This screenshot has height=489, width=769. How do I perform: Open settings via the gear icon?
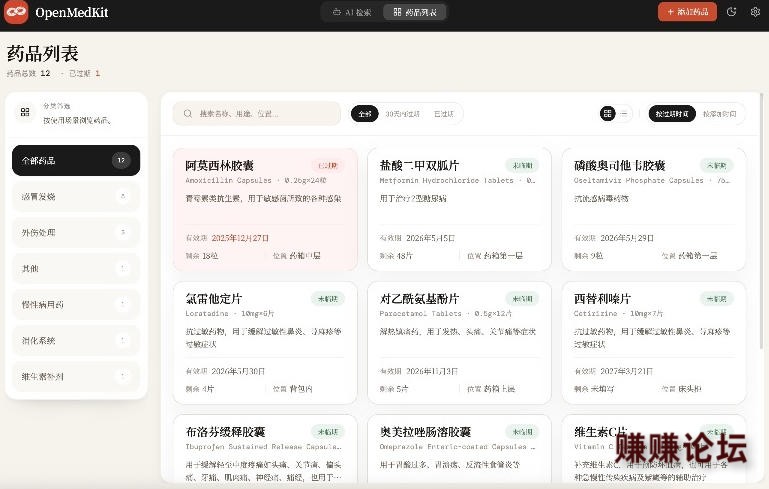(x=755, y=12)
